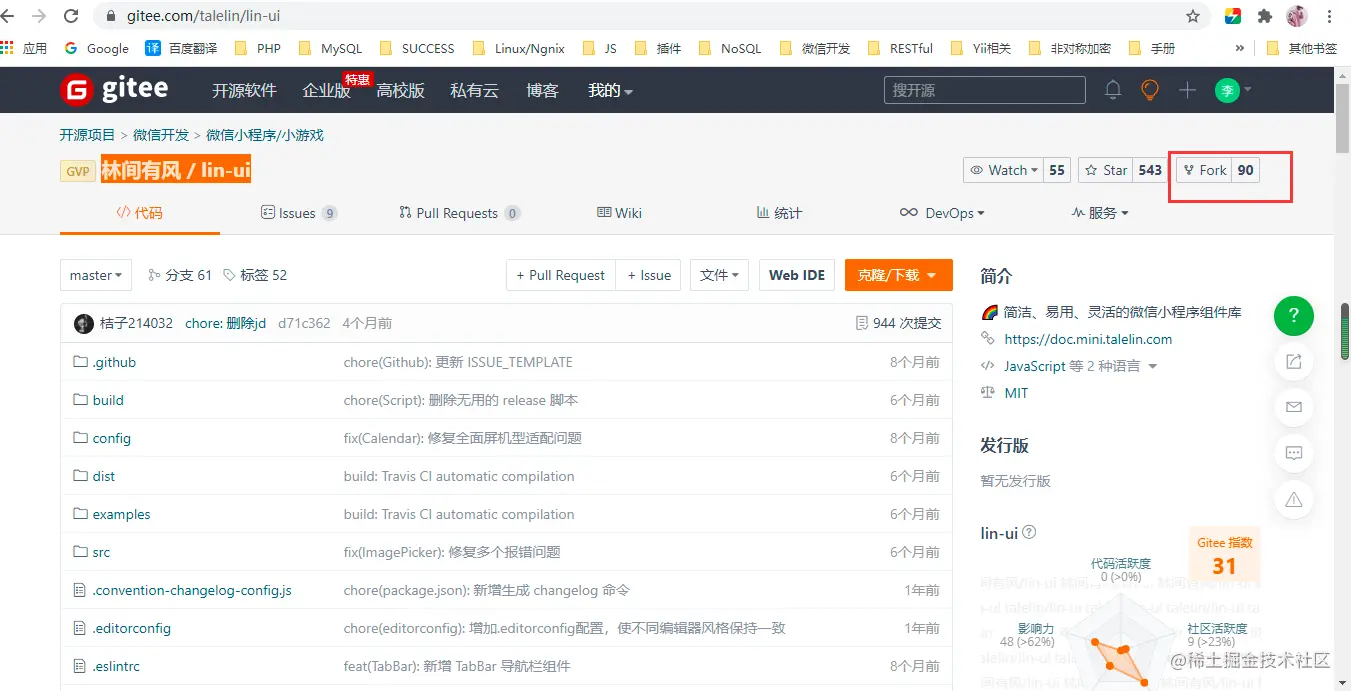Click the Fork button
Image resolution: width=1351 pixels, height=691 pixels.
coord(1203,170)
